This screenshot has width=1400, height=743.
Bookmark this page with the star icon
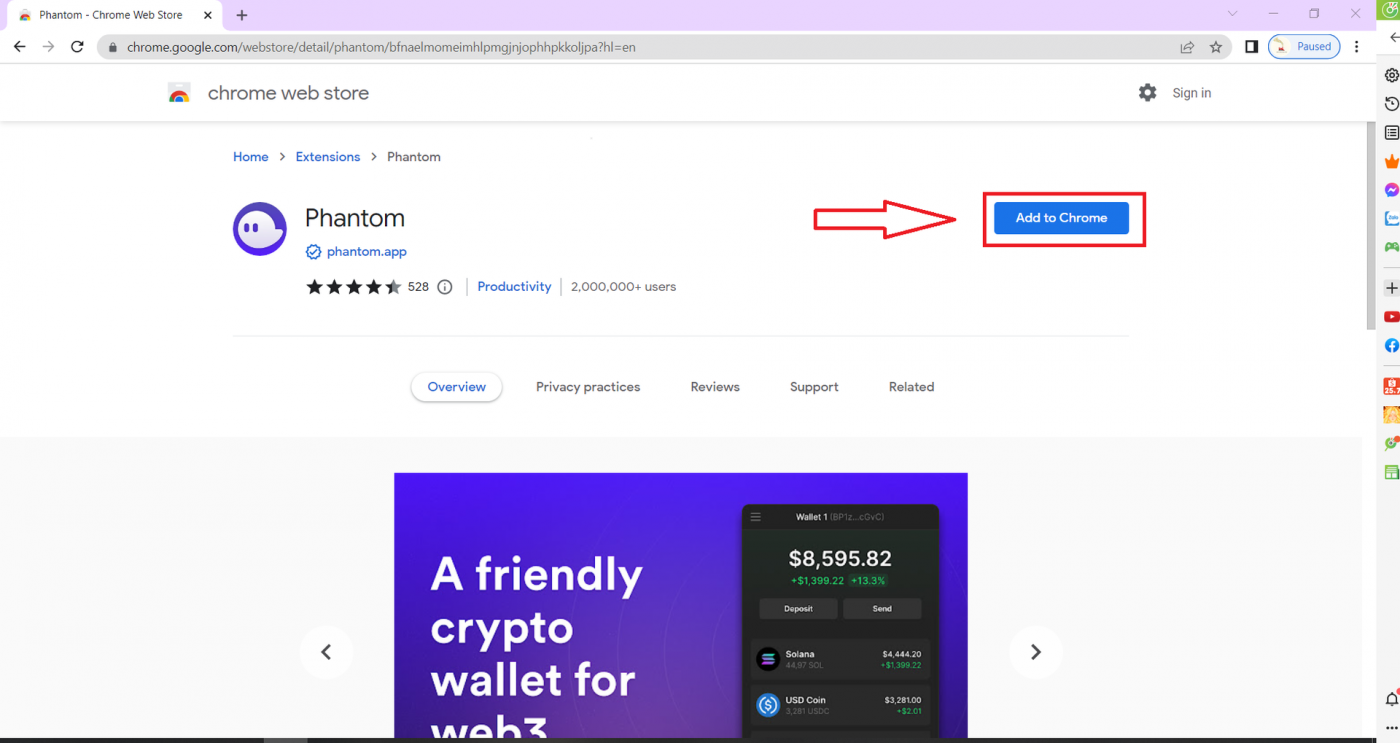(x=1216, y=47)
